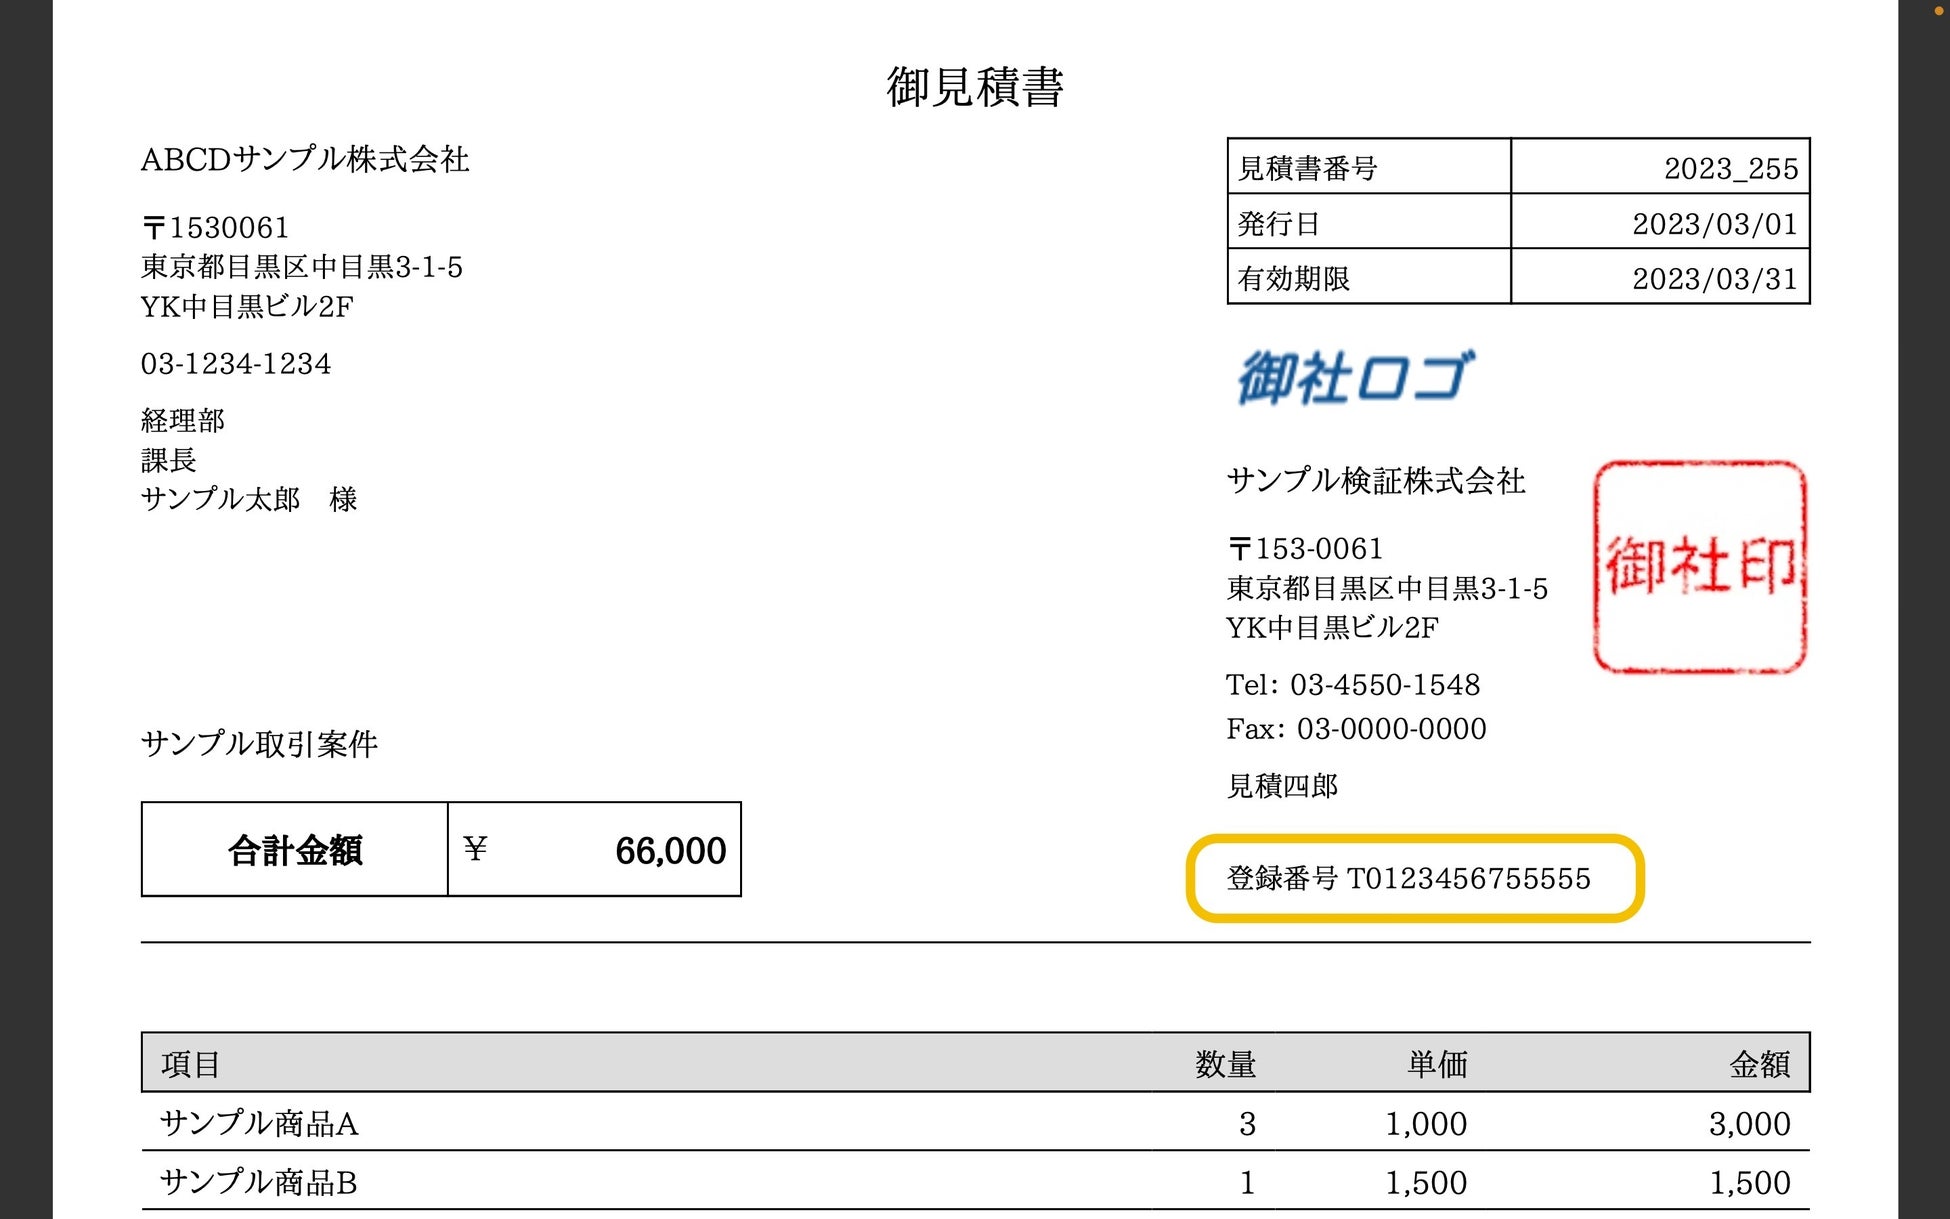Select the 有効期限 date 2023/03/31
This screenshot has height=1219, width=1950.
(1714, 278)
